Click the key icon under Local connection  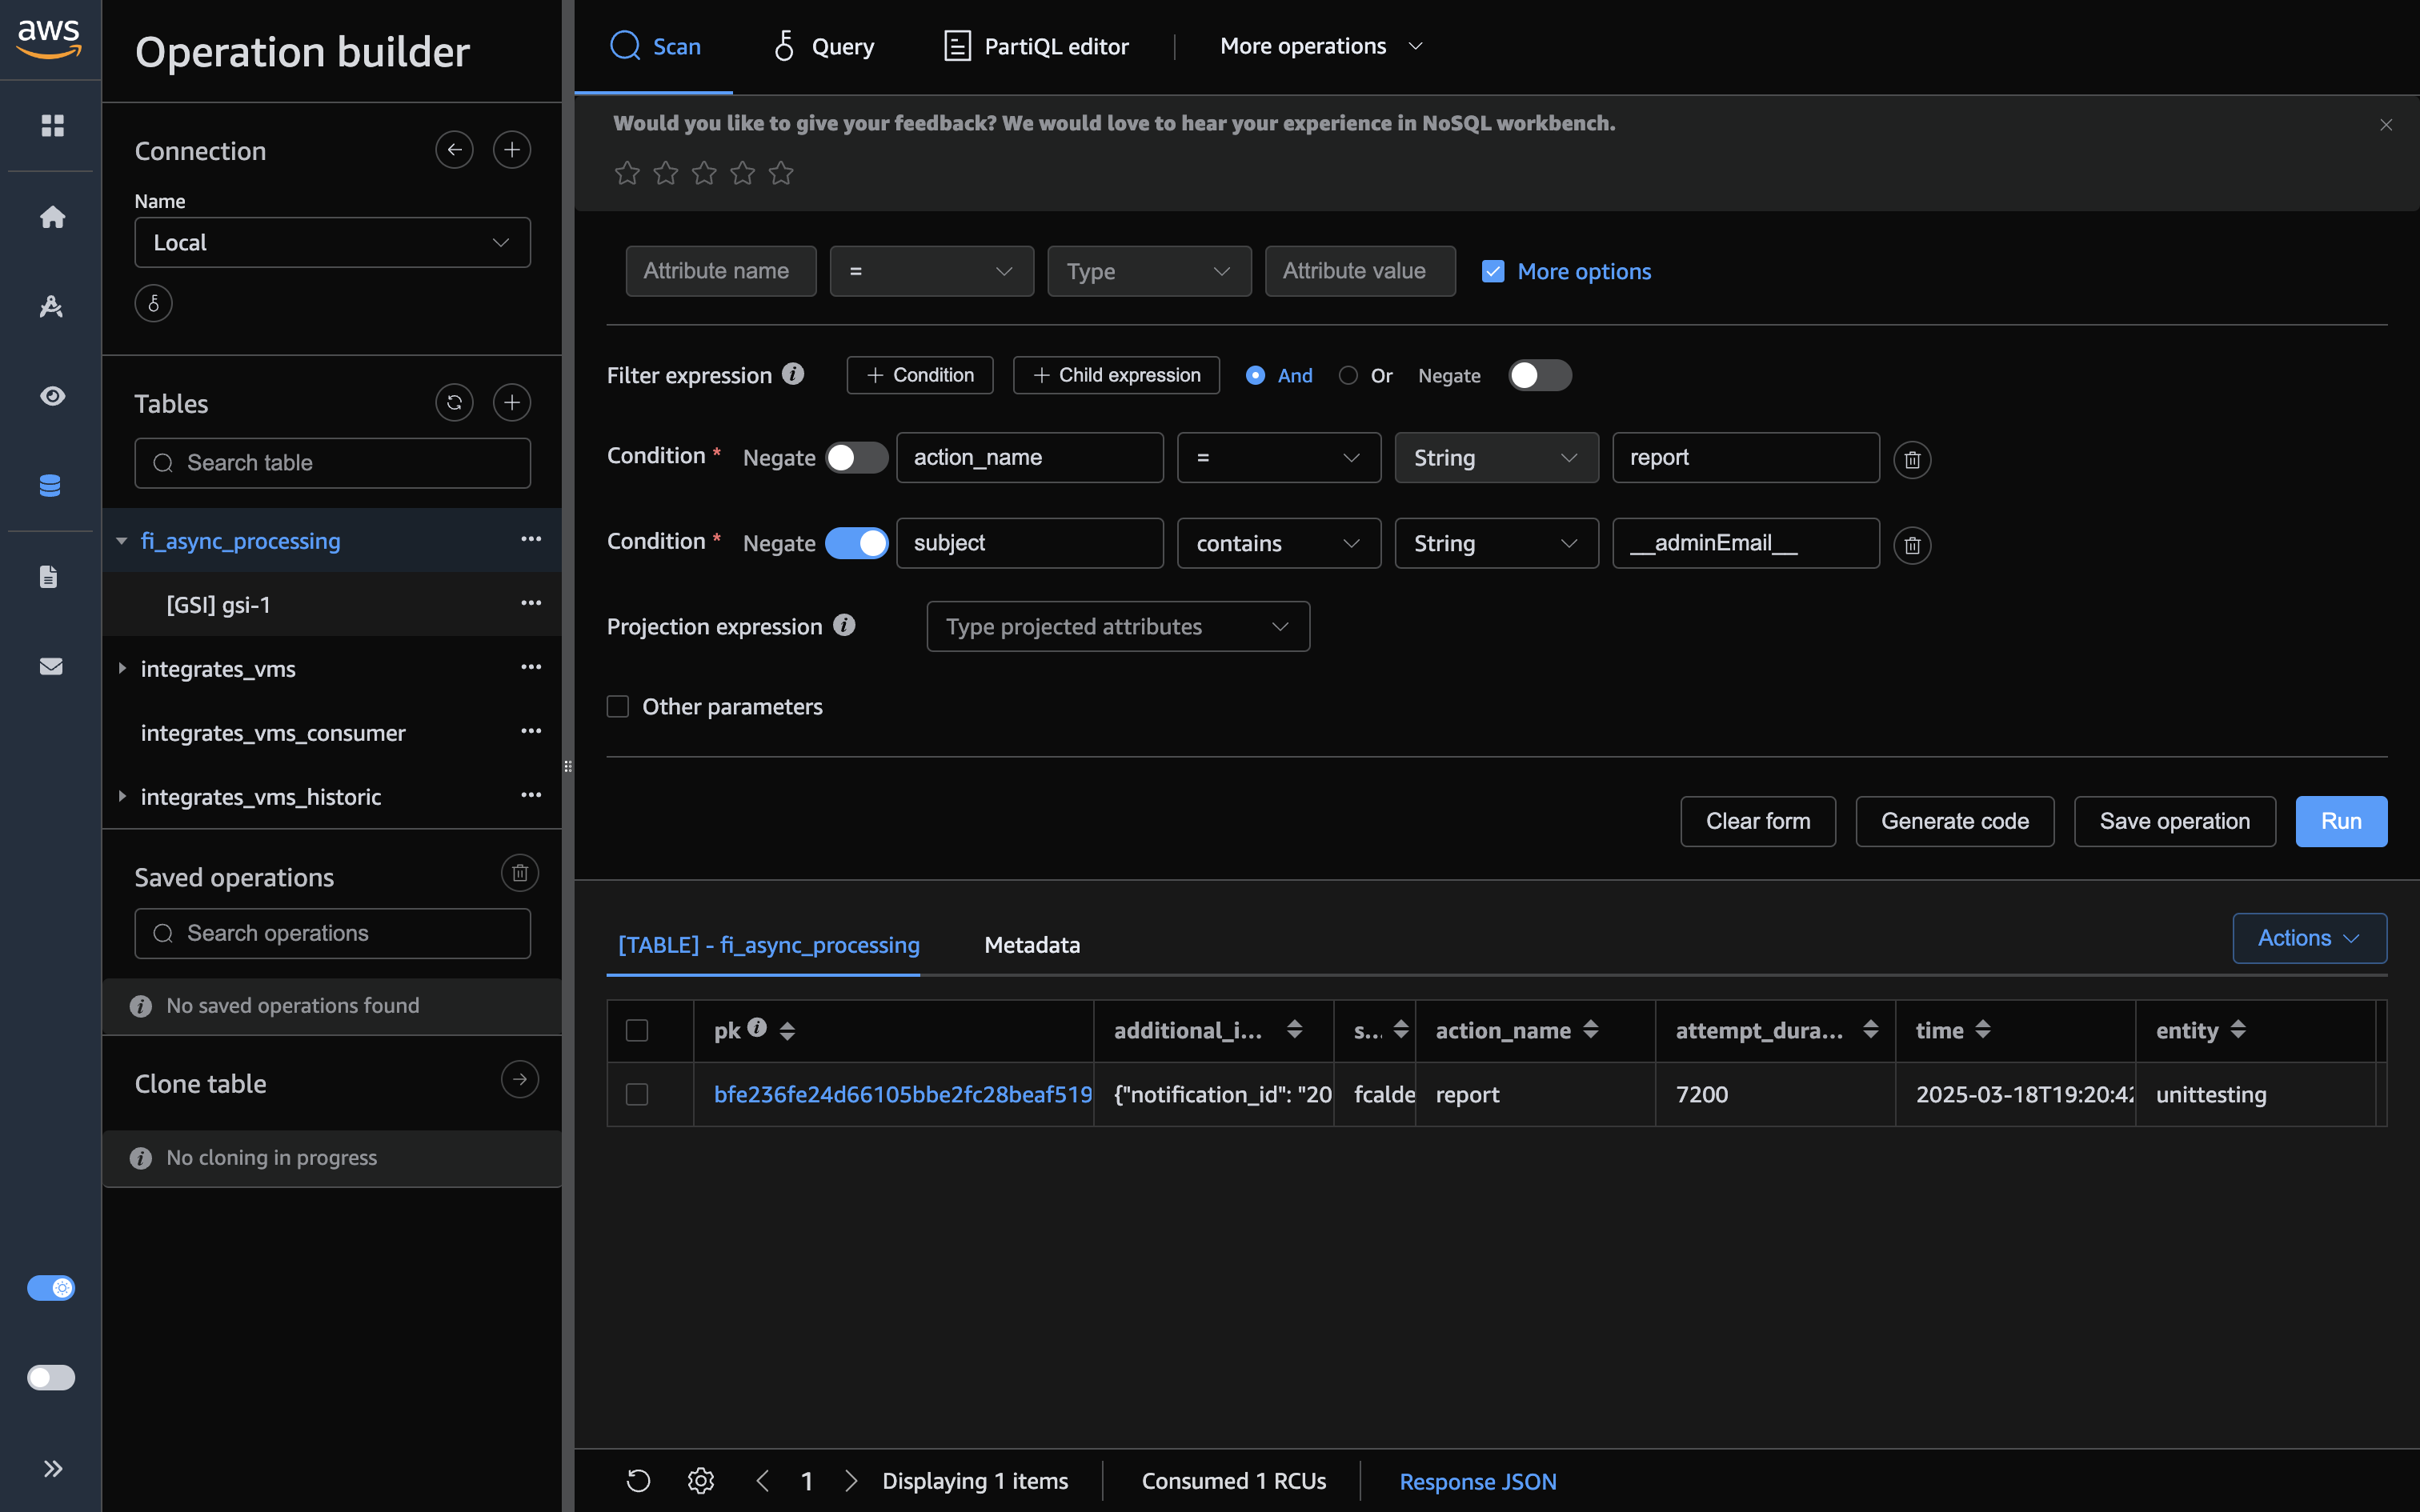[x=153, y=303]
